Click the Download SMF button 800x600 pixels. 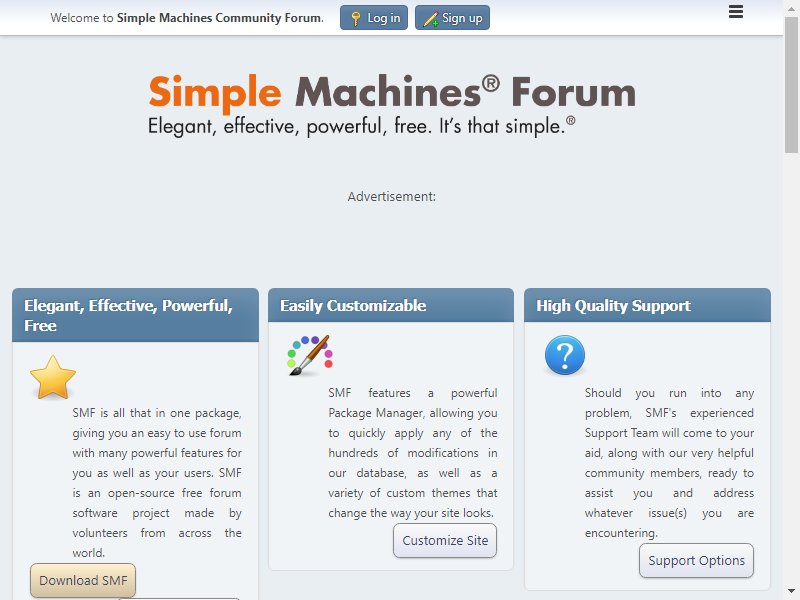click(x=83, y=581)
